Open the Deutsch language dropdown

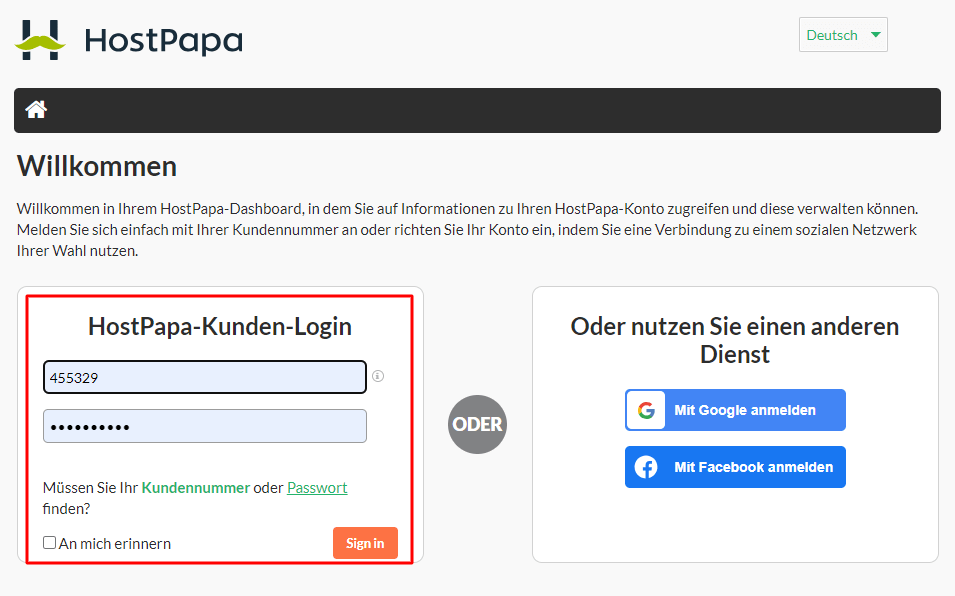(843, 35)
